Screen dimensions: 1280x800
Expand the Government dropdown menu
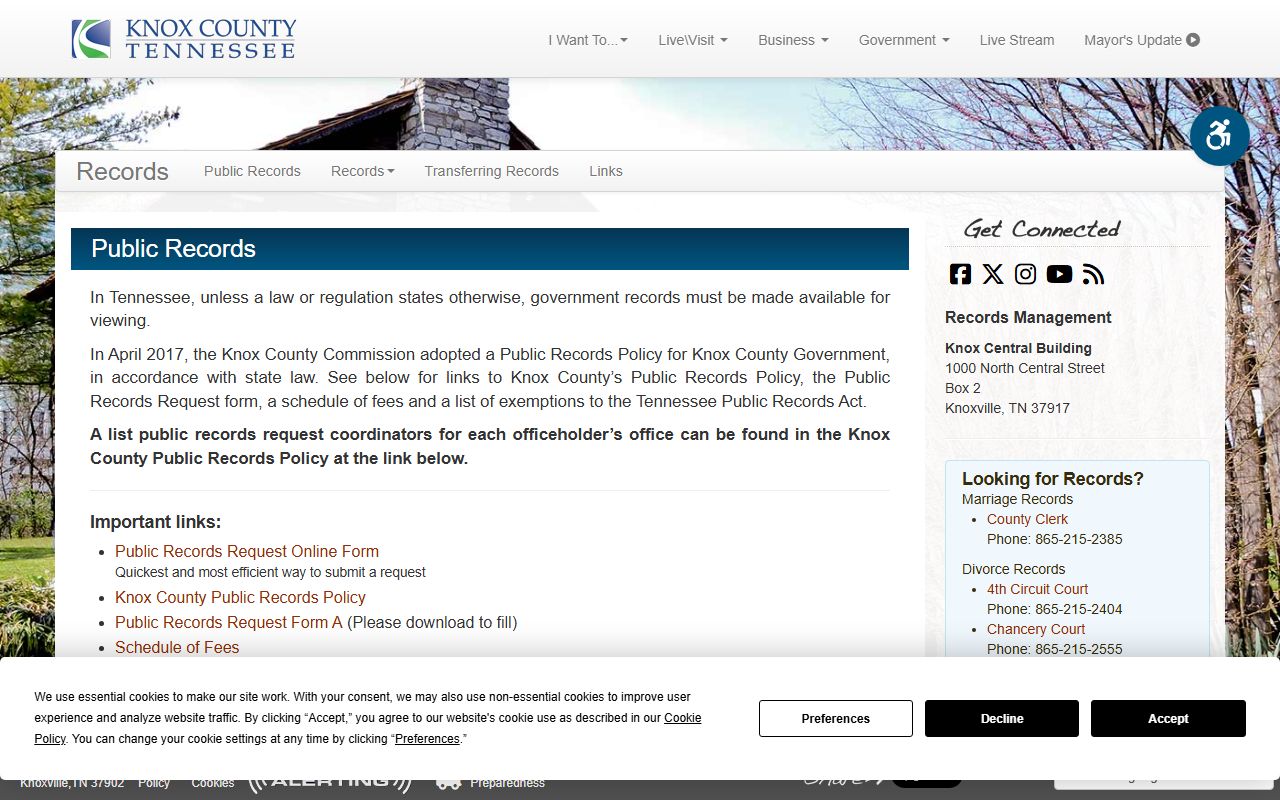pyautogui.click(x=904, y=40)
